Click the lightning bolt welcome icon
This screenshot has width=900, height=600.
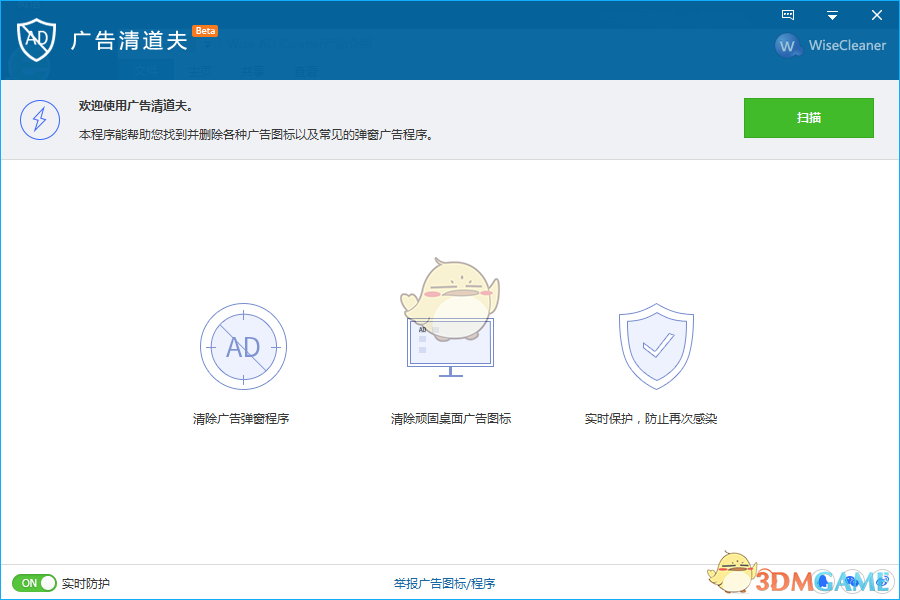coord(40,120)
